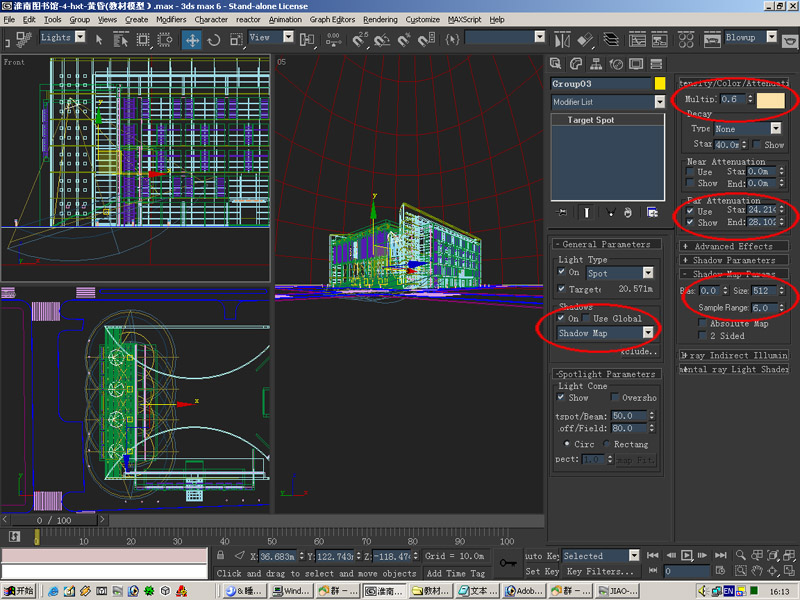The width and height of the screenshot is (800, 600).
Task: Open the Rendering menu
Action: 380,19
